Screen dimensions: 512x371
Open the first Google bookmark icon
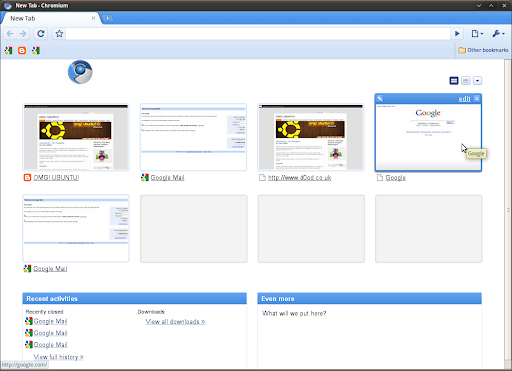point(8,51)
